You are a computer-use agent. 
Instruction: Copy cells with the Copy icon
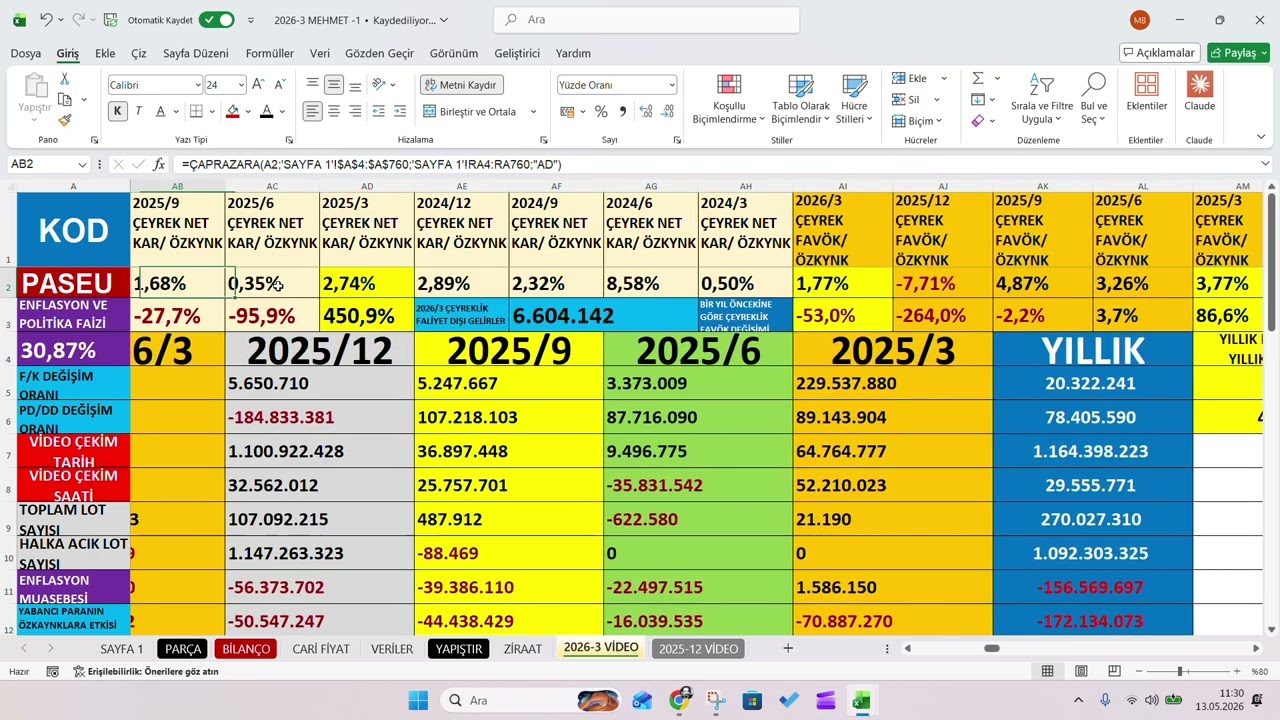tap(65, 99)
